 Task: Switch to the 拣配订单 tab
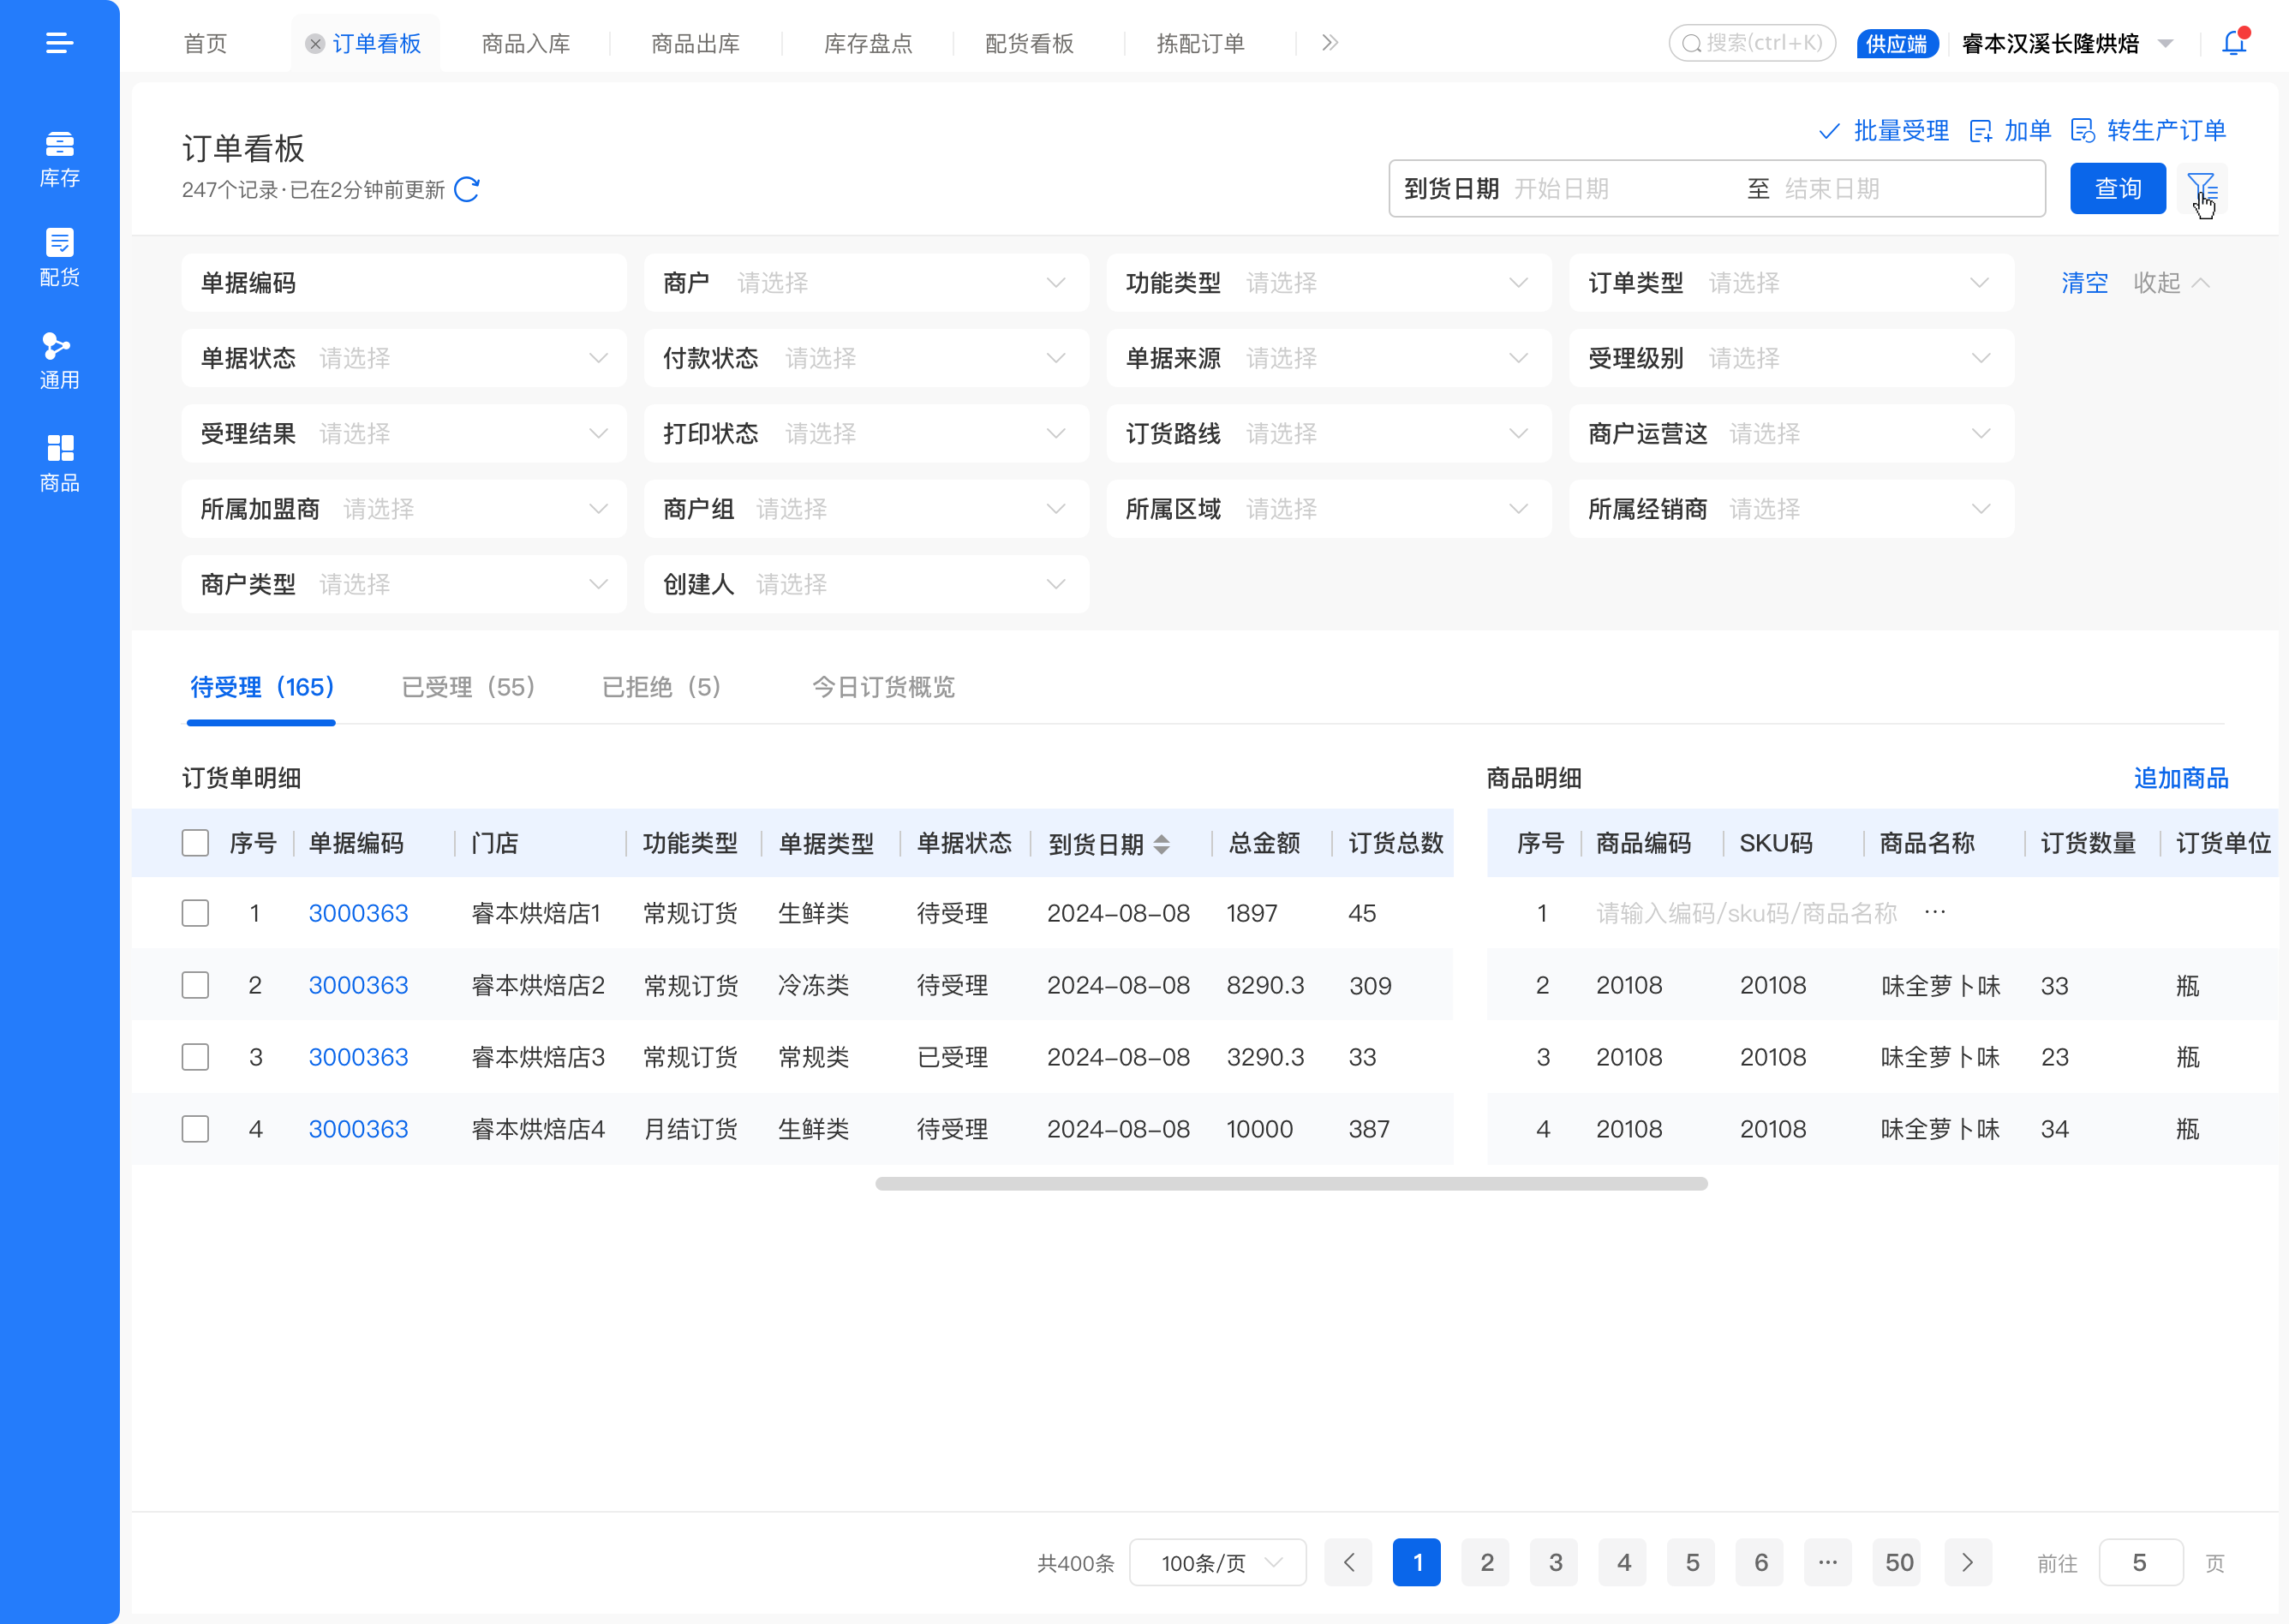(x=1200, y=44)
